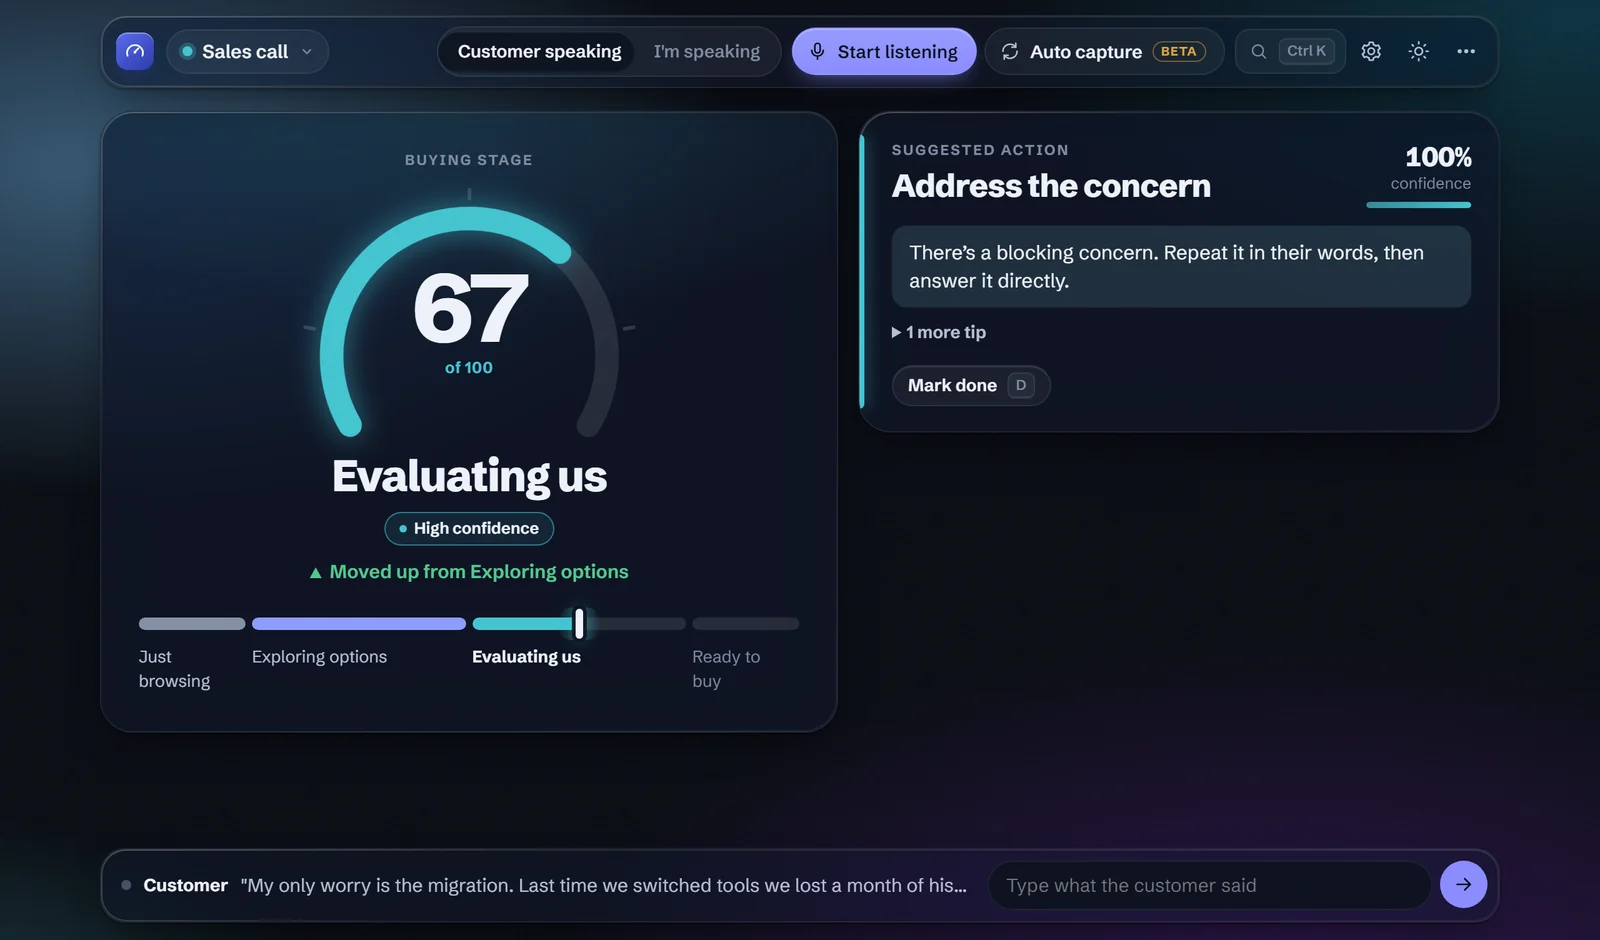Click the 67 score gauge number
Image resolution: width=1600 pixels, height=940 pixels.
470,308
